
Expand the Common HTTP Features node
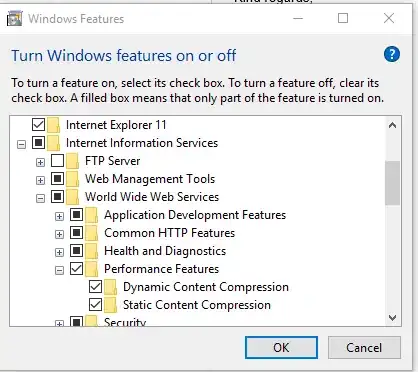pos(59,234)
